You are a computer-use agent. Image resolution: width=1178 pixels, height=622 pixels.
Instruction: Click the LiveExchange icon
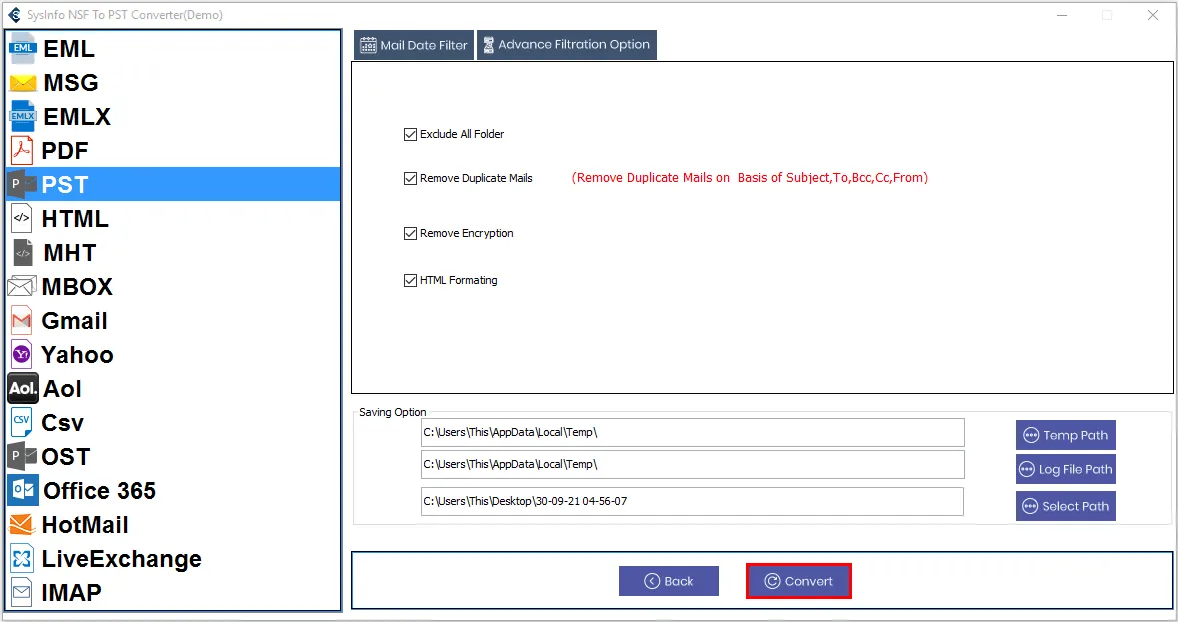coord(22,559)
